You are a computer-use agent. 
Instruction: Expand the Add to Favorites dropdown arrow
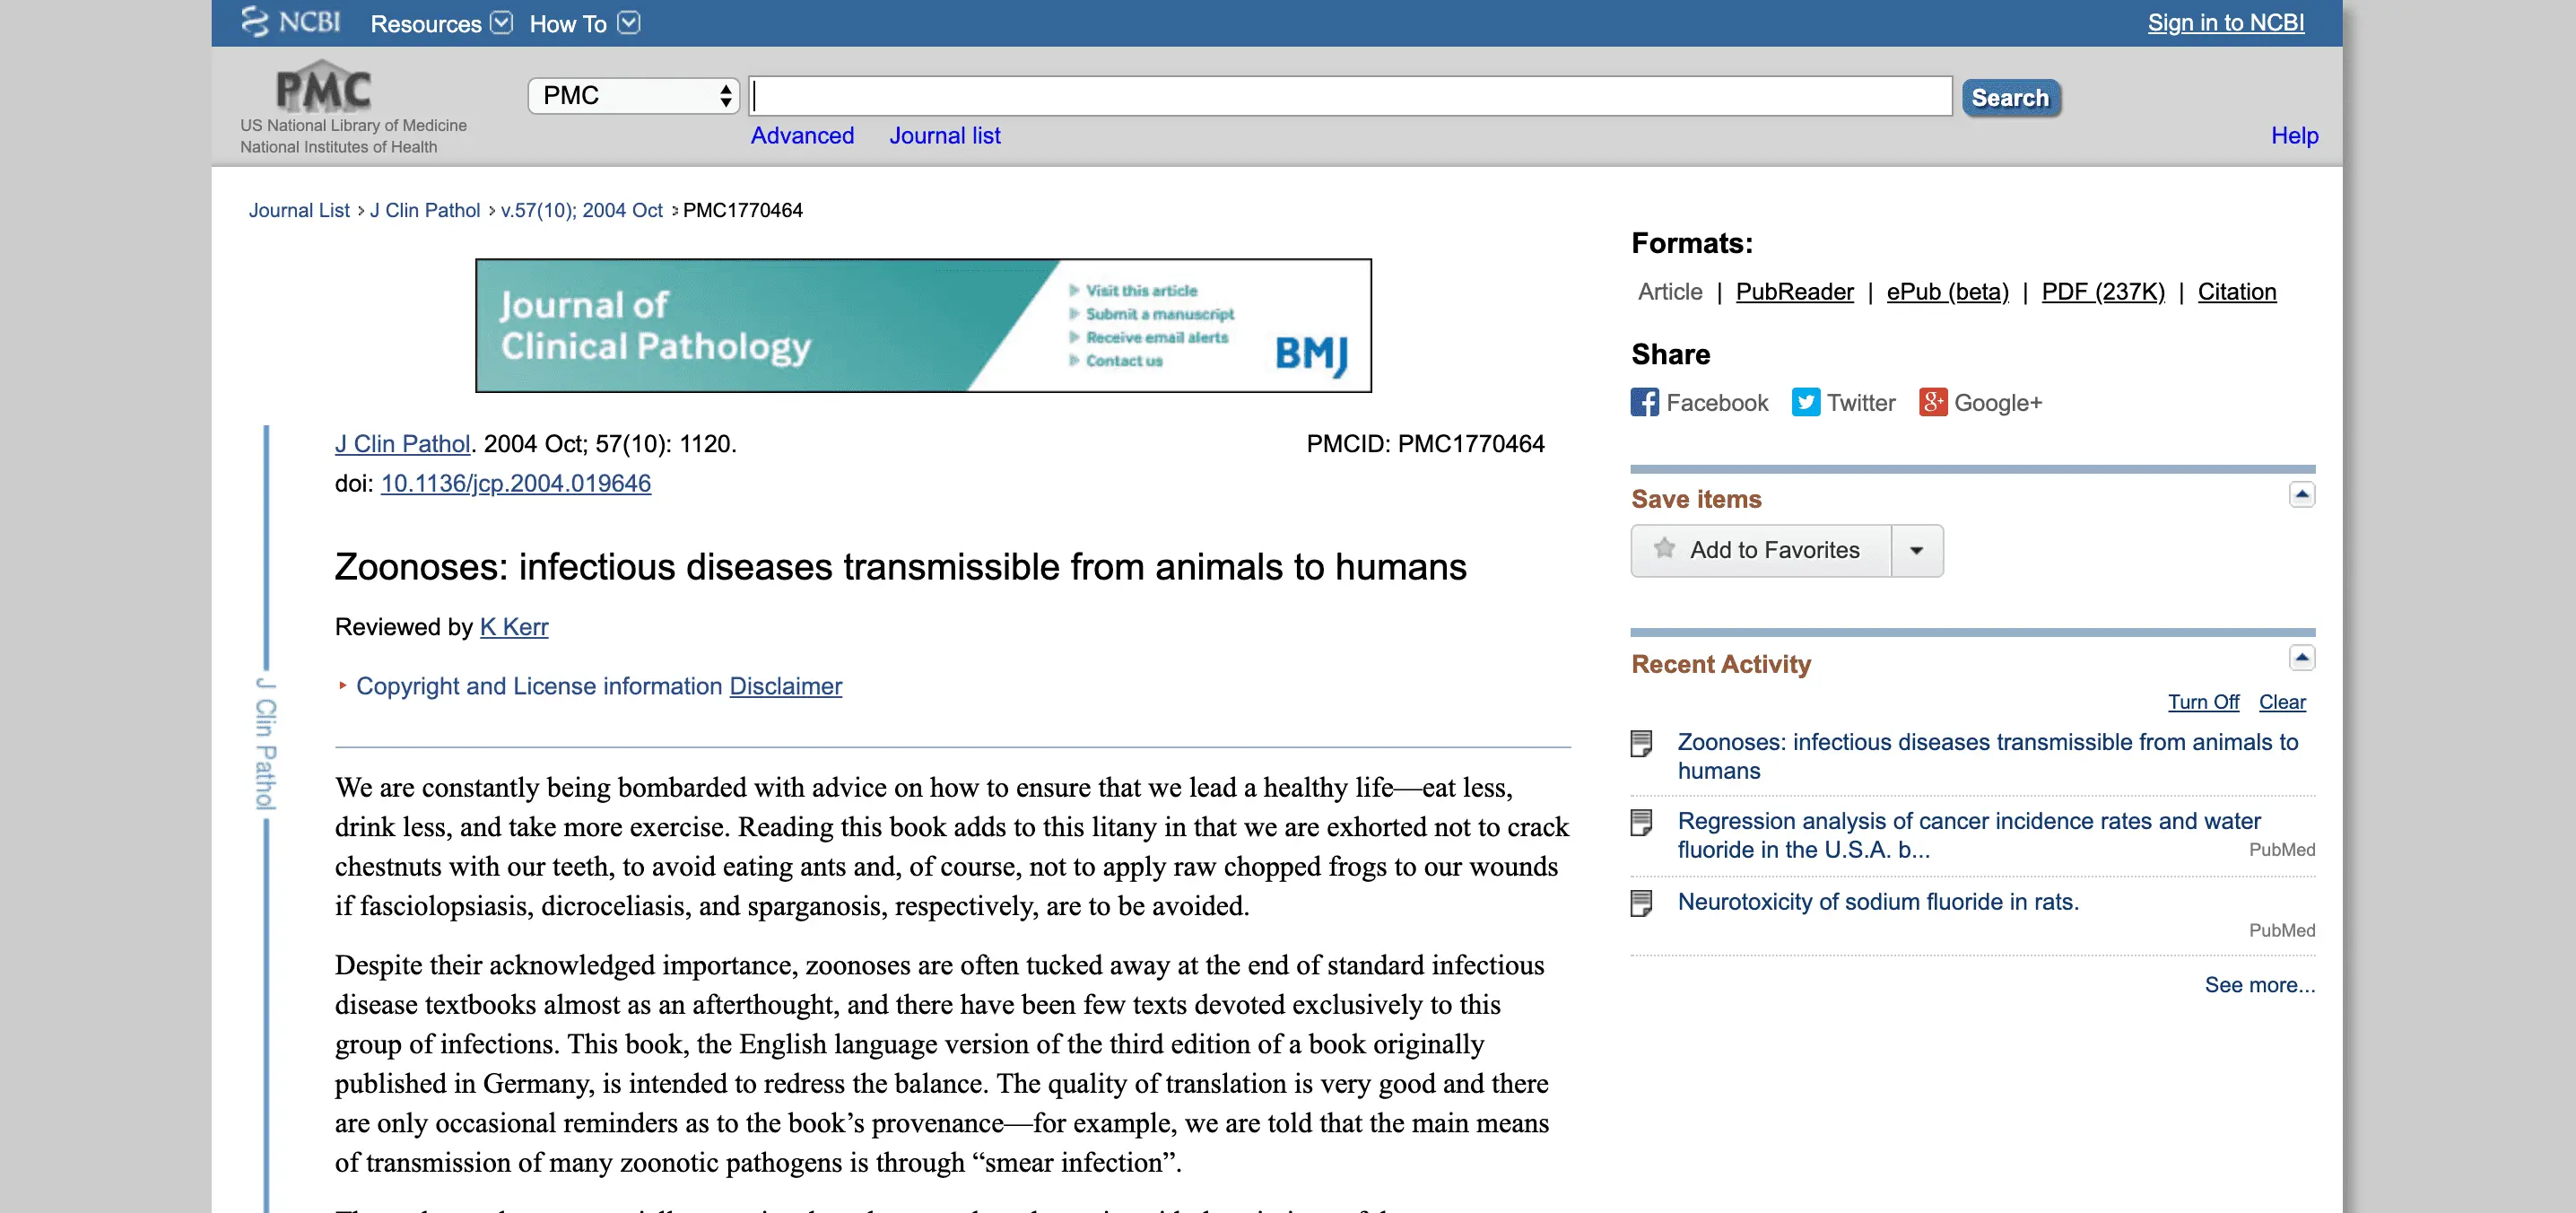[1916, 550]
